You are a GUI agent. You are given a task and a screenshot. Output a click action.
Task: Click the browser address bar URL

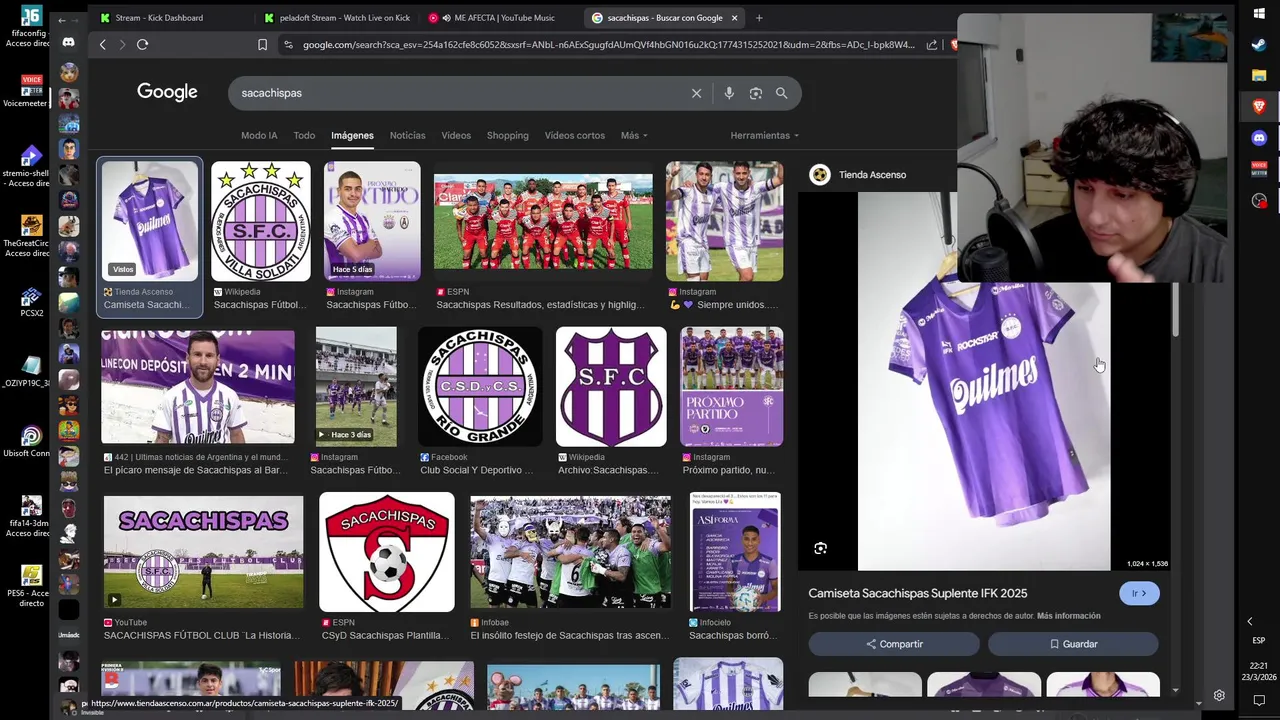[608, 44]
